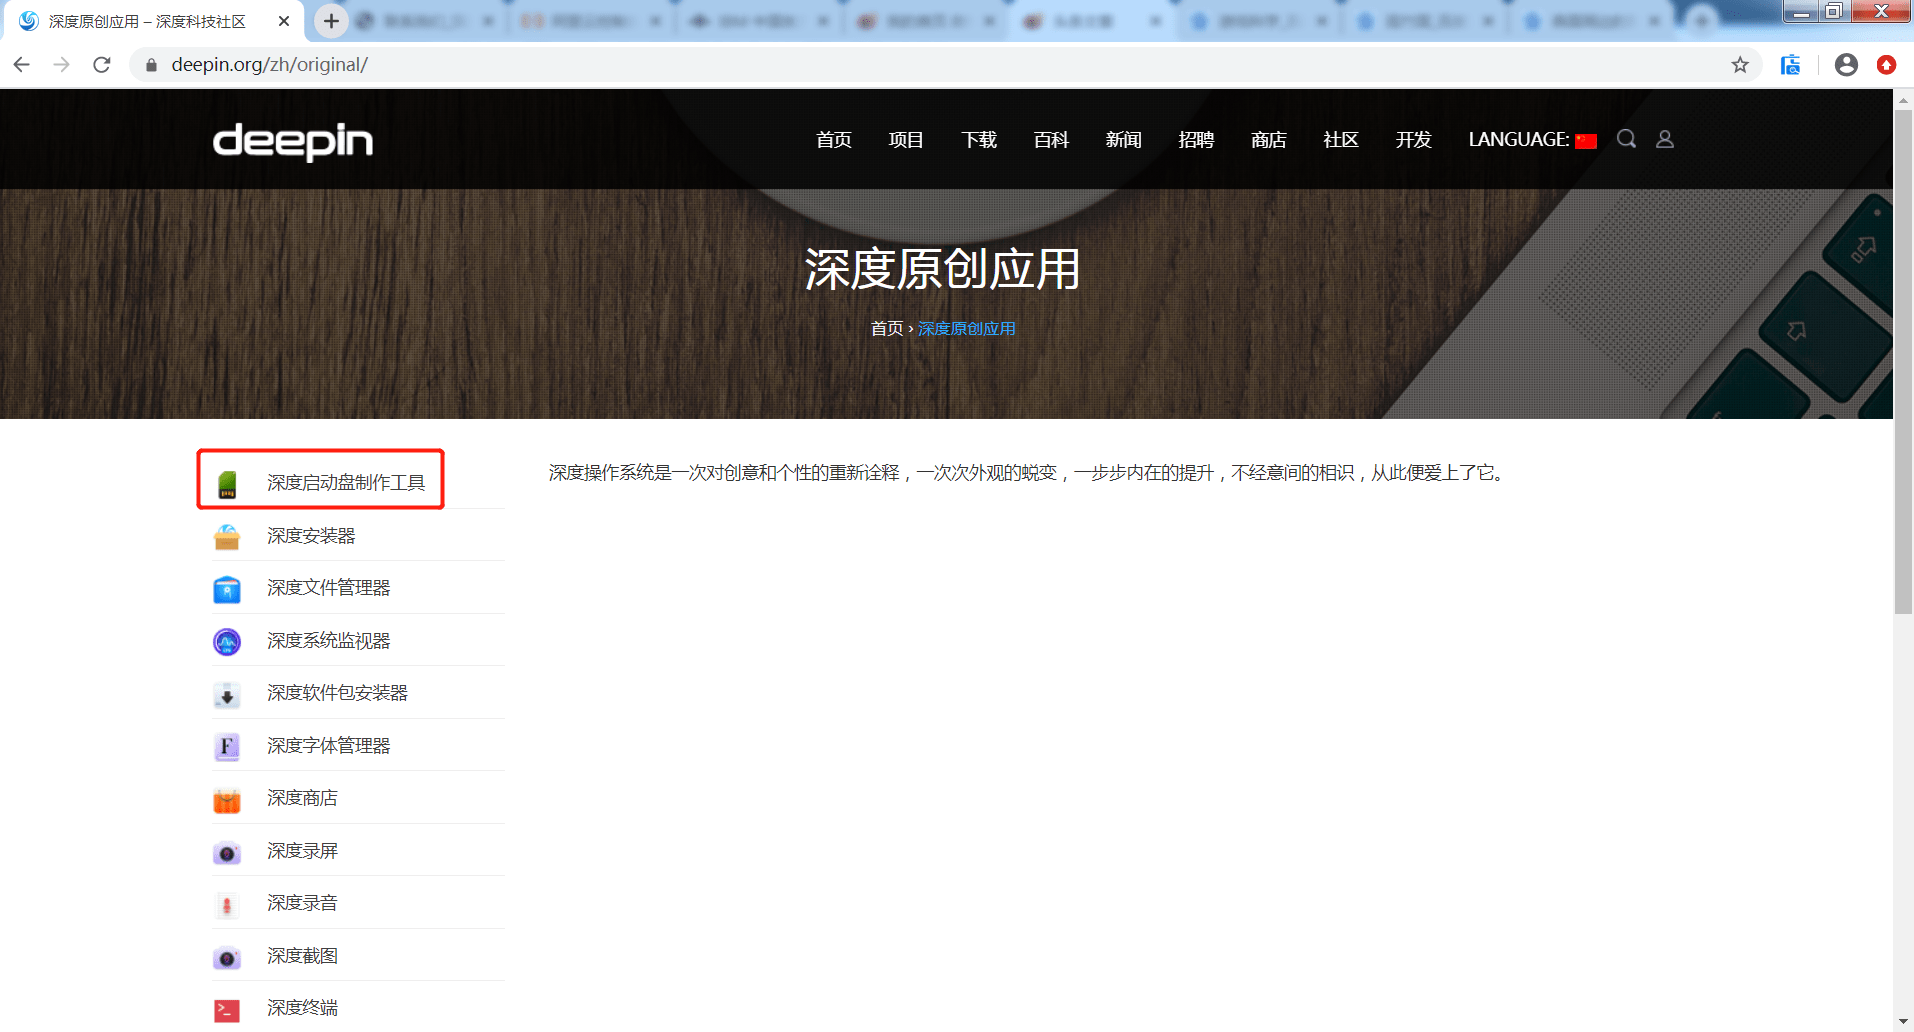The height and width of the screenshot is (1032, 1914).
Task: Click the red update icon in browser toolbar
Action: [x=1887, y=65]
